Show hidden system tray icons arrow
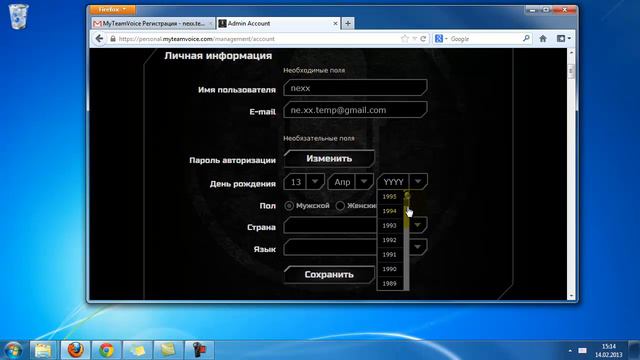The image size is (640, 360). [570, 351]
